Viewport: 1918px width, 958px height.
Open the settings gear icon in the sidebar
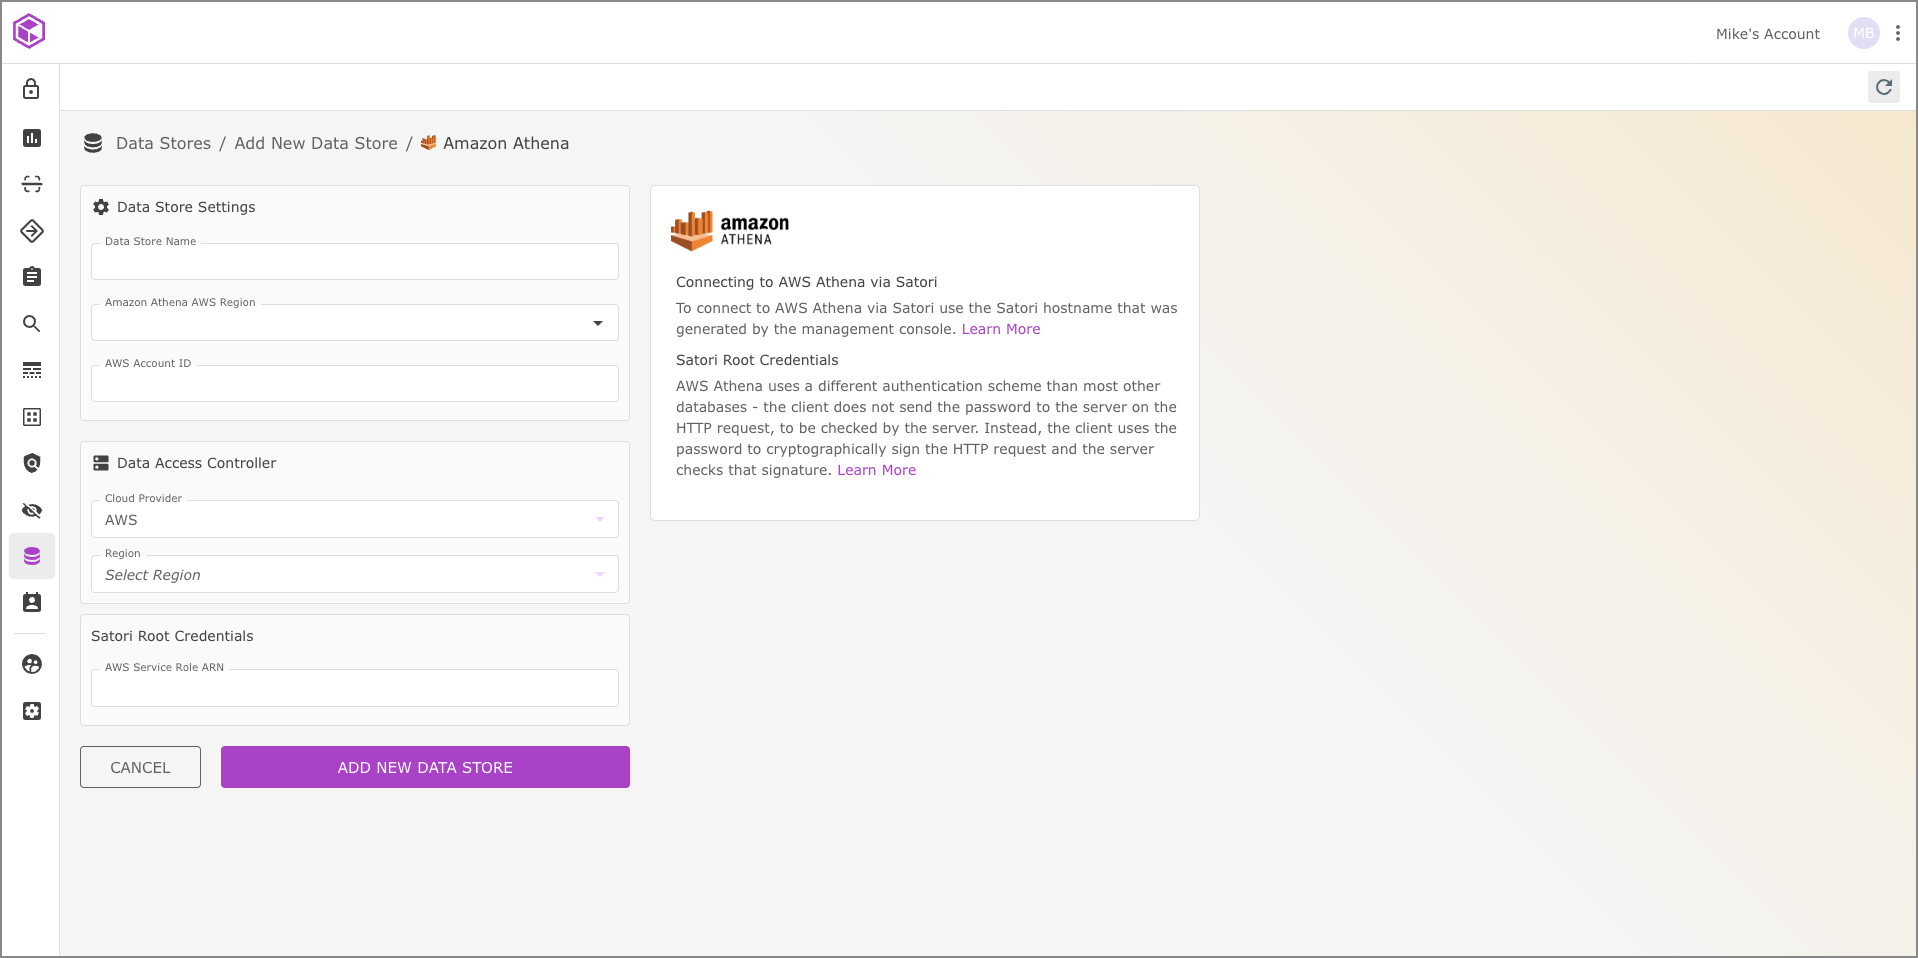pyautogui.click(x=32, y=711)
